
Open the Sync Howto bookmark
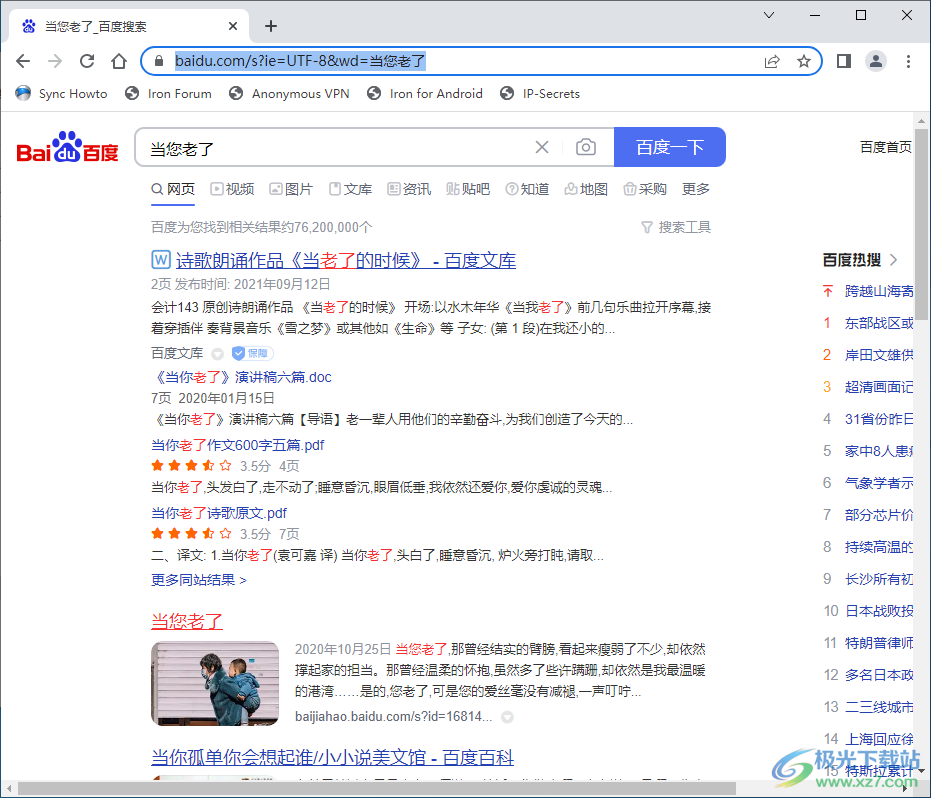click(62, 94)
